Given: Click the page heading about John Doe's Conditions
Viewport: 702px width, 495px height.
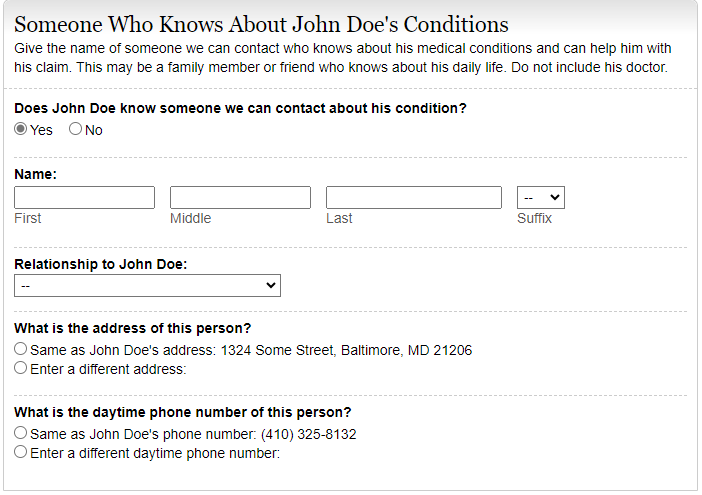Looking at the screenshot, I should 261,25.
